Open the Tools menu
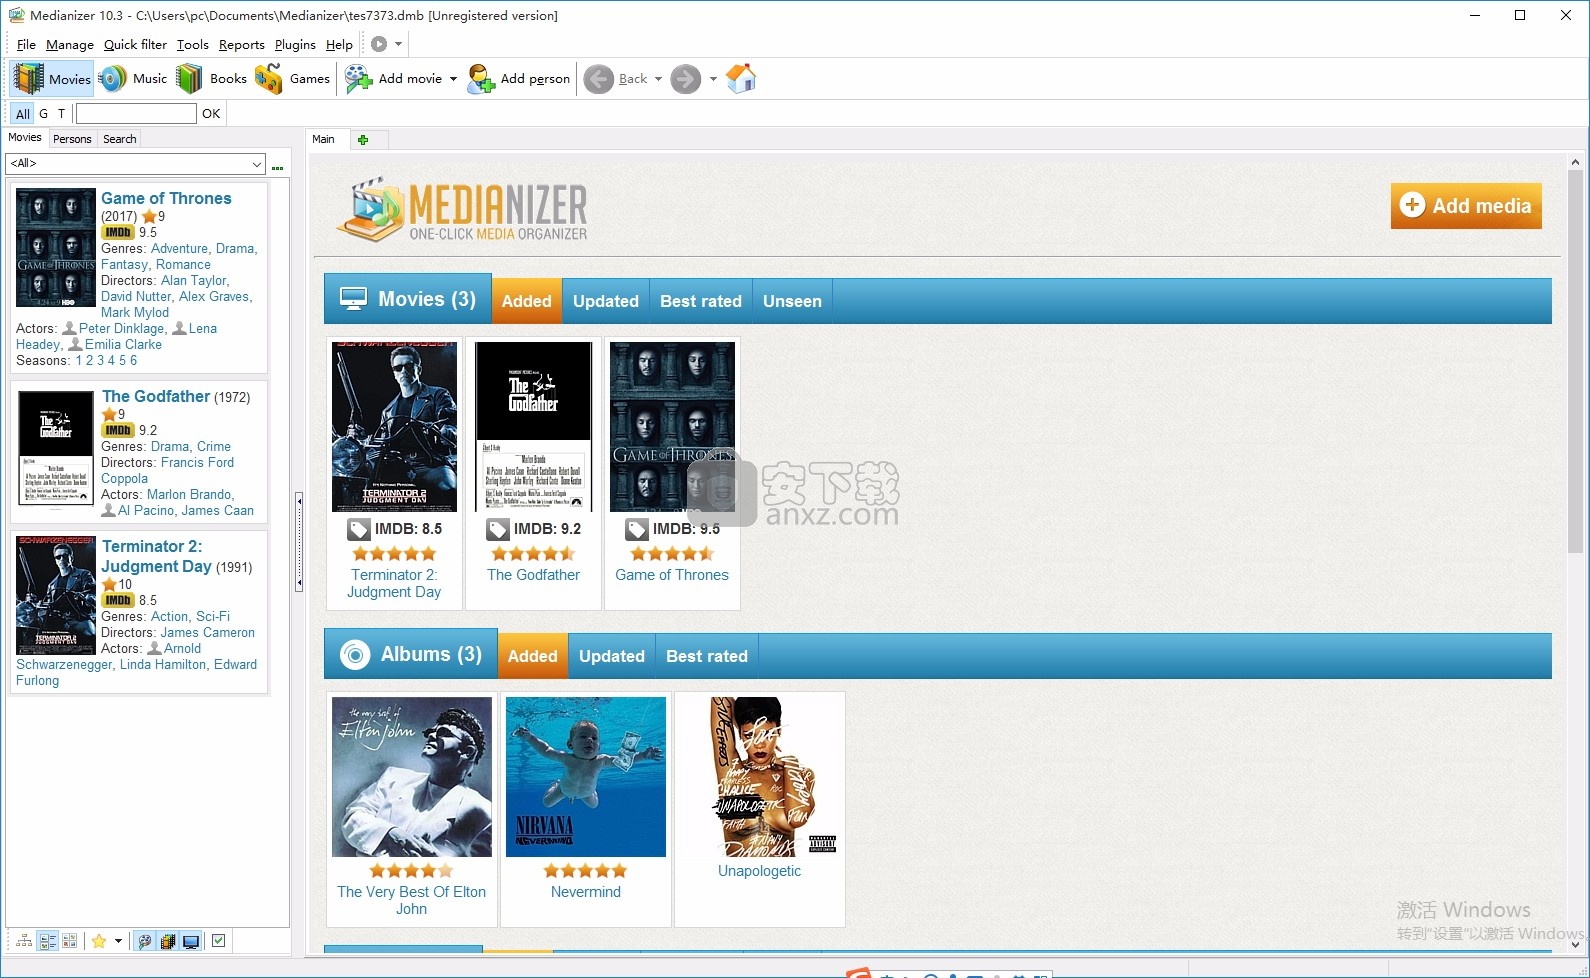1590x978 pixels. click(x=193, y=45)
